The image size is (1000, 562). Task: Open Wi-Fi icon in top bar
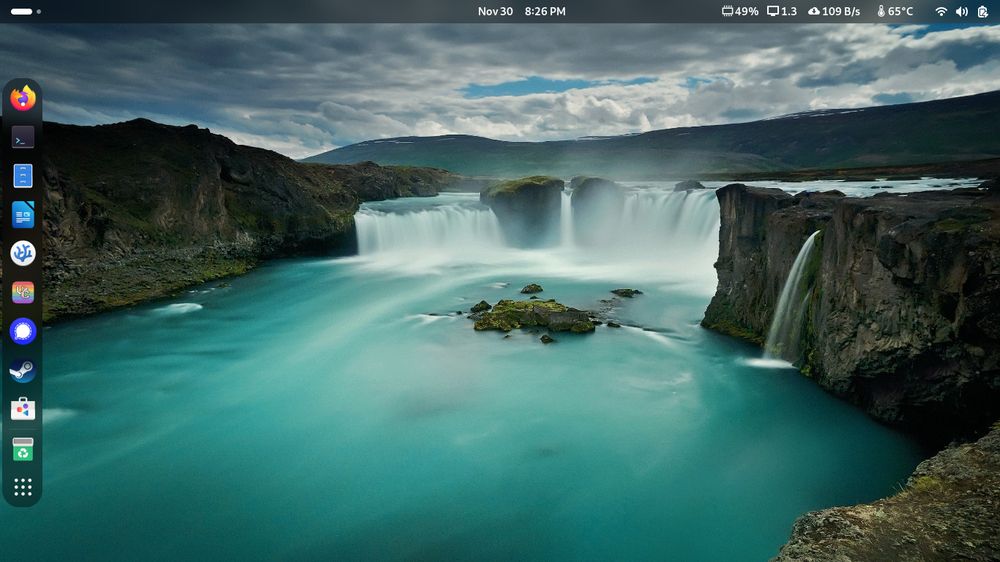(941, 11)
